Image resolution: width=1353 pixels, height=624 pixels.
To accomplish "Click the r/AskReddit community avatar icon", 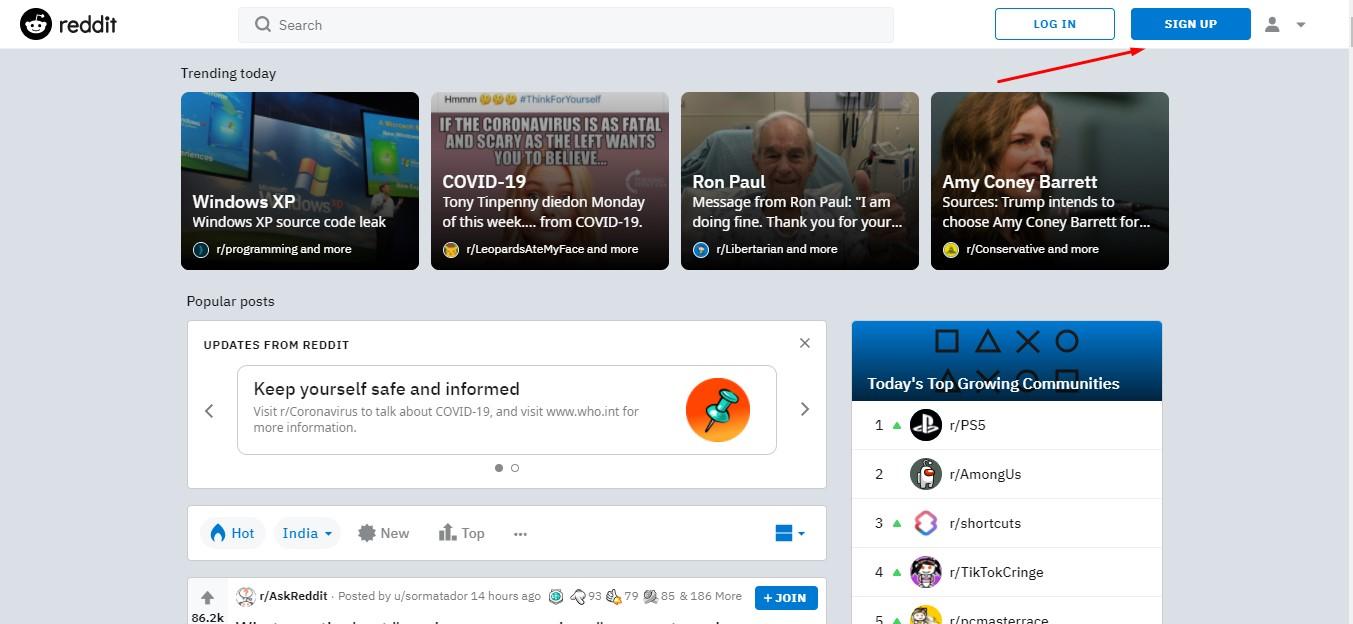I will pyautogui.click(x=245, y=597).
